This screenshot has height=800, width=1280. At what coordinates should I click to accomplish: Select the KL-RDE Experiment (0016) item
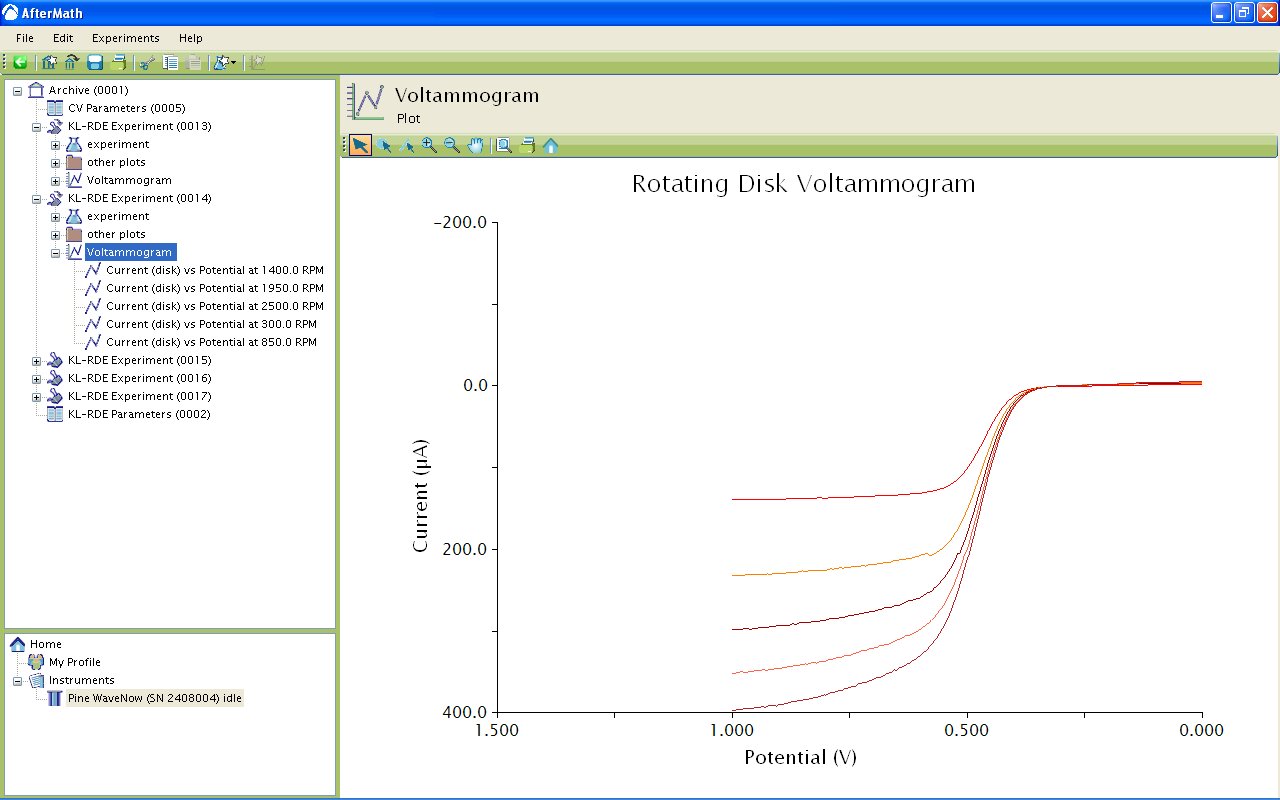pyautogui.click(x=139, y=378)
